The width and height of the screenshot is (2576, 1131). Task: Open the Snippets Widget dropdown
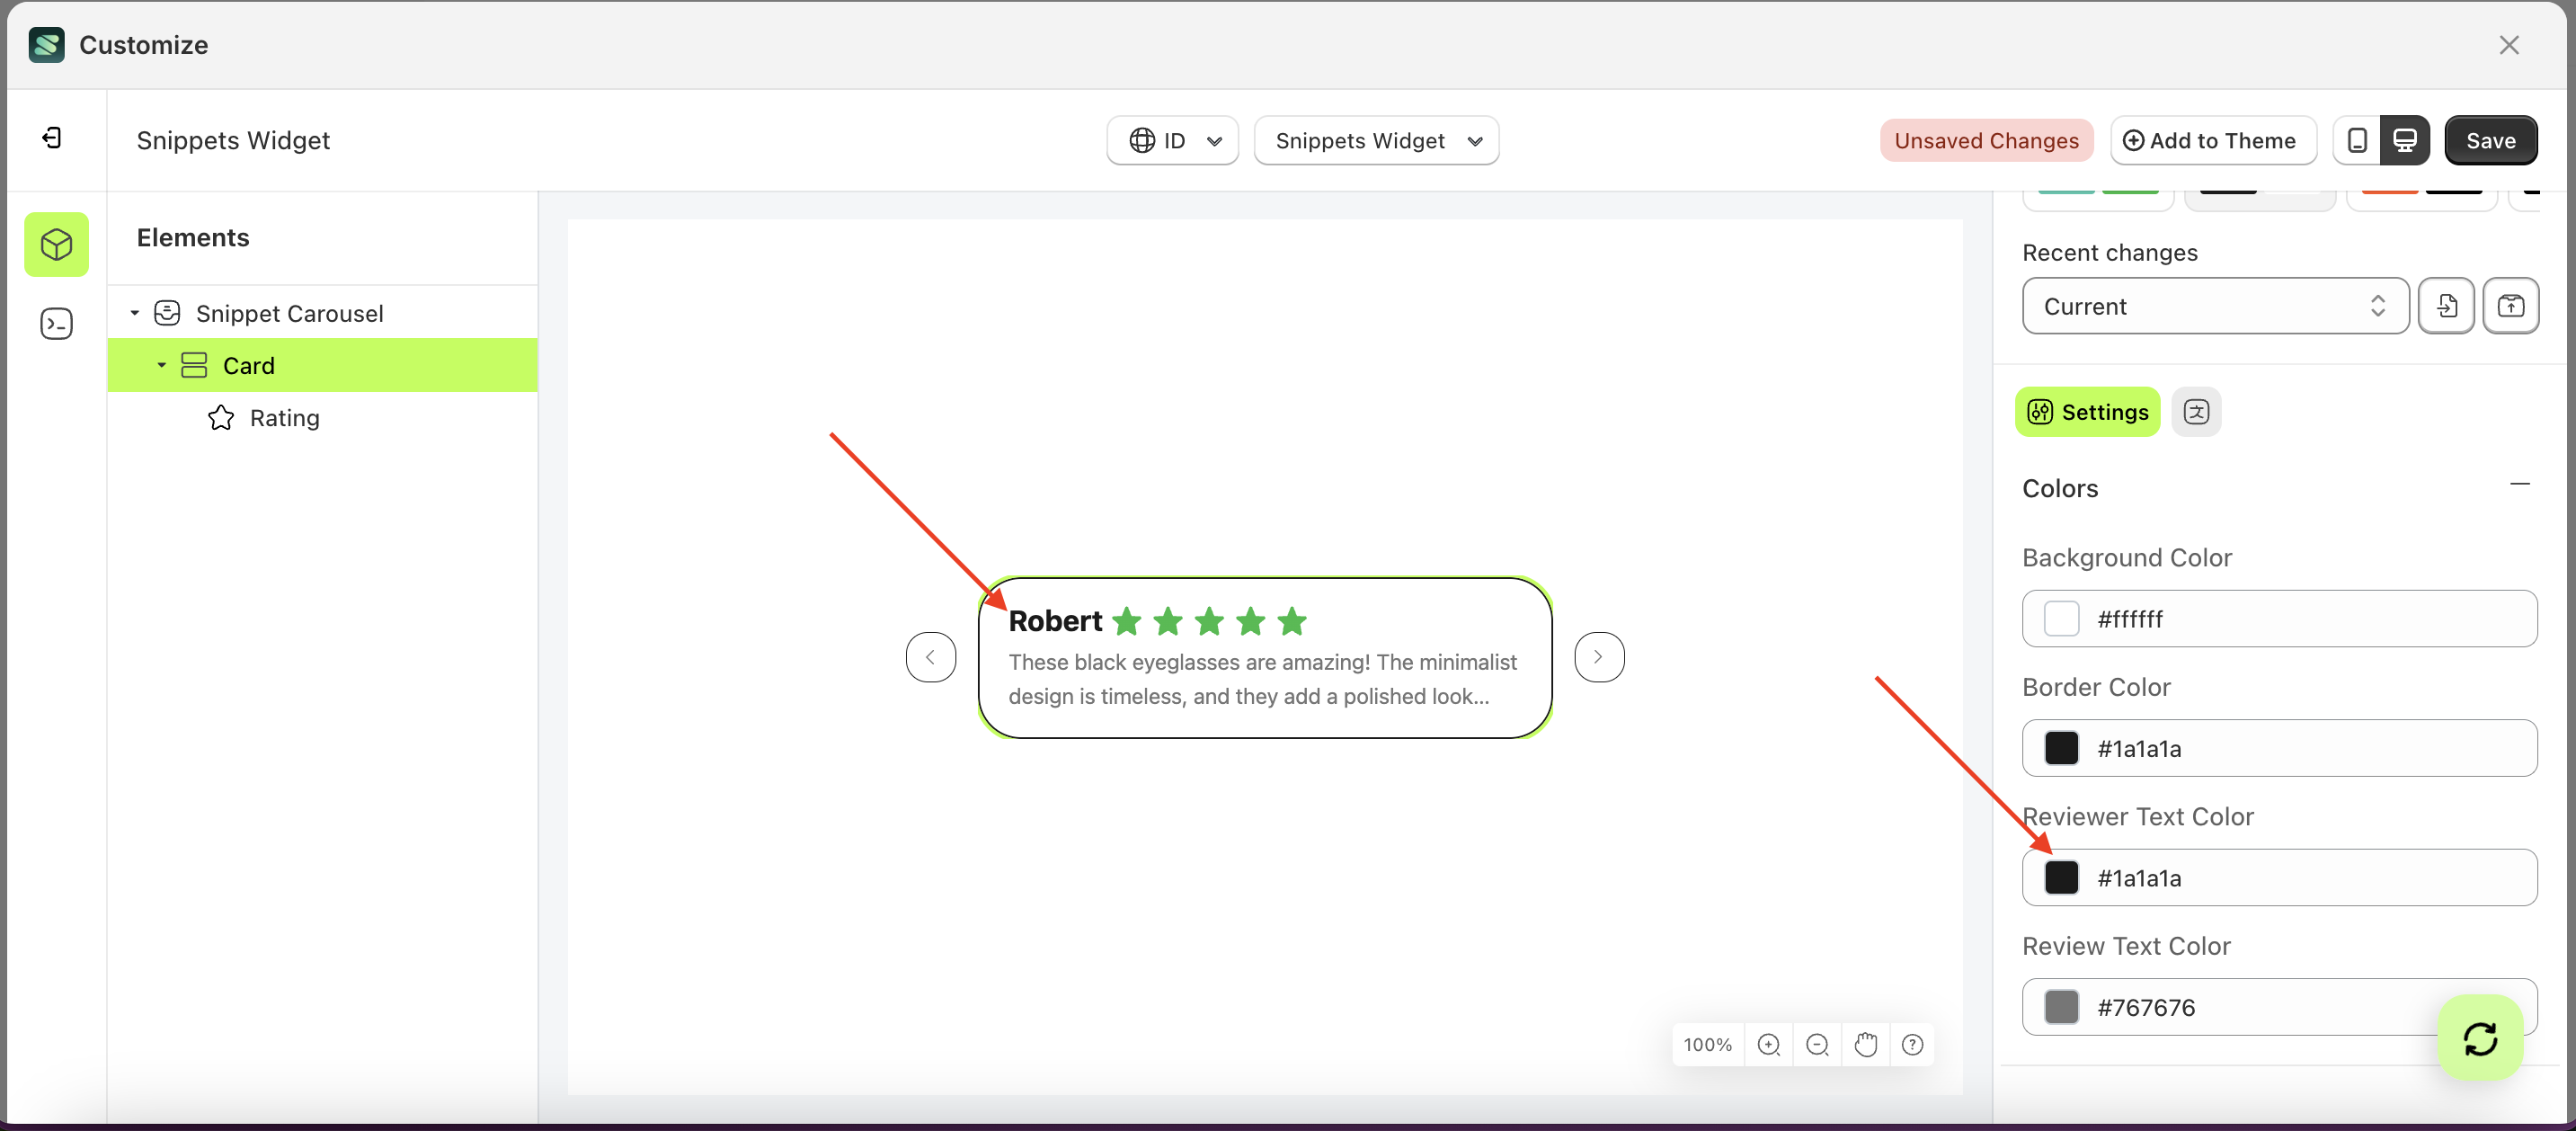pyautogui.click(x=1376, y=140)
